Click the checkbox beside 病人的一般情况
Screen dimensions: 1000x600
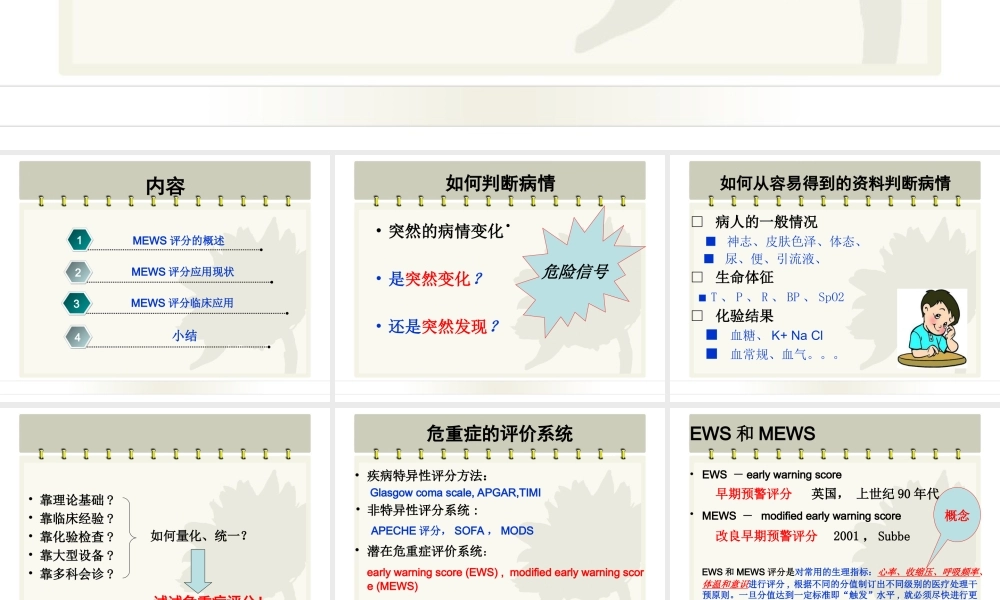(x=697, y=221)
